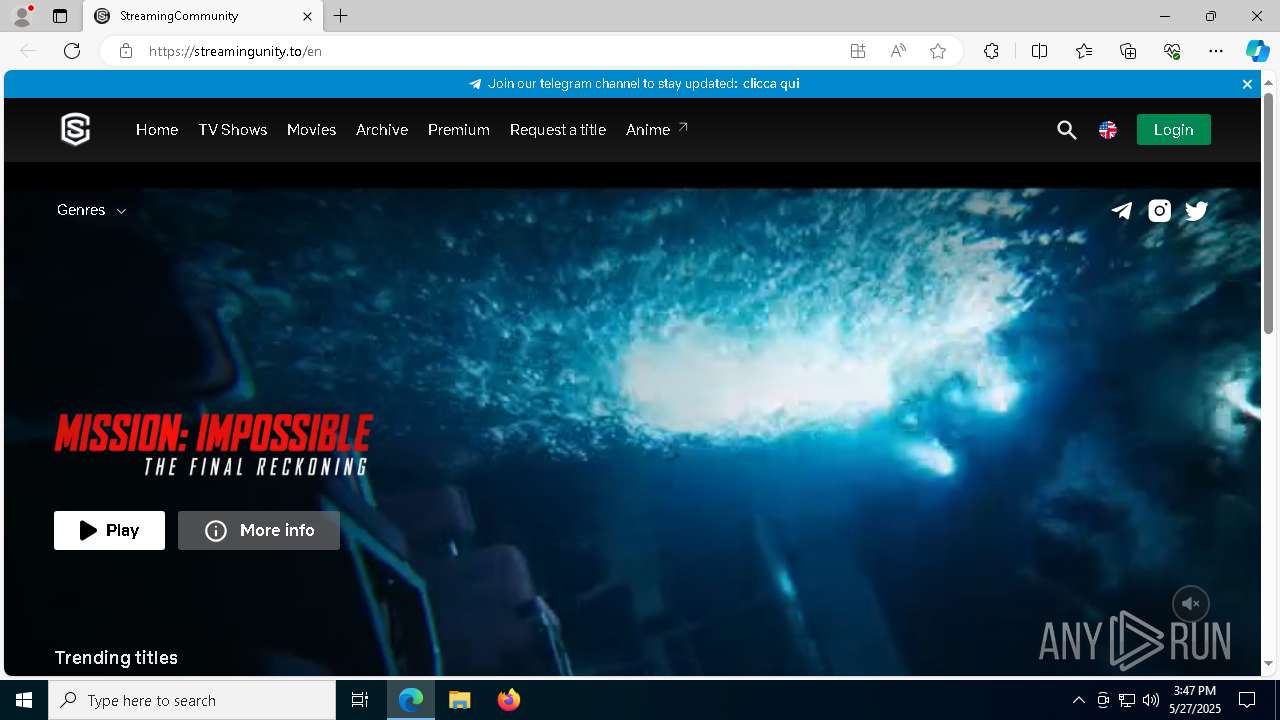This screenshot has height=720, width=1280.
Task: Unmute the trailer with the speaker icon
Action: click(1191, 604)
